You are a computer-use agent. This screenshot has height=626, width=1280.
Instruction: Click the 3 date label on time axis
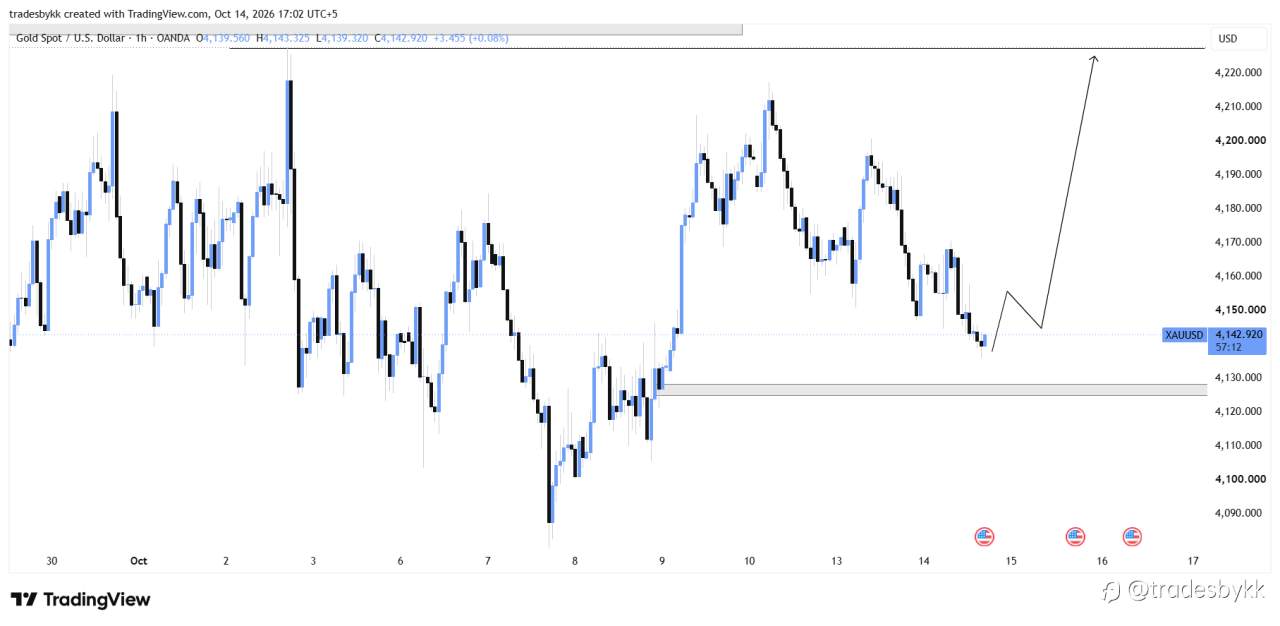pos(313,562)
